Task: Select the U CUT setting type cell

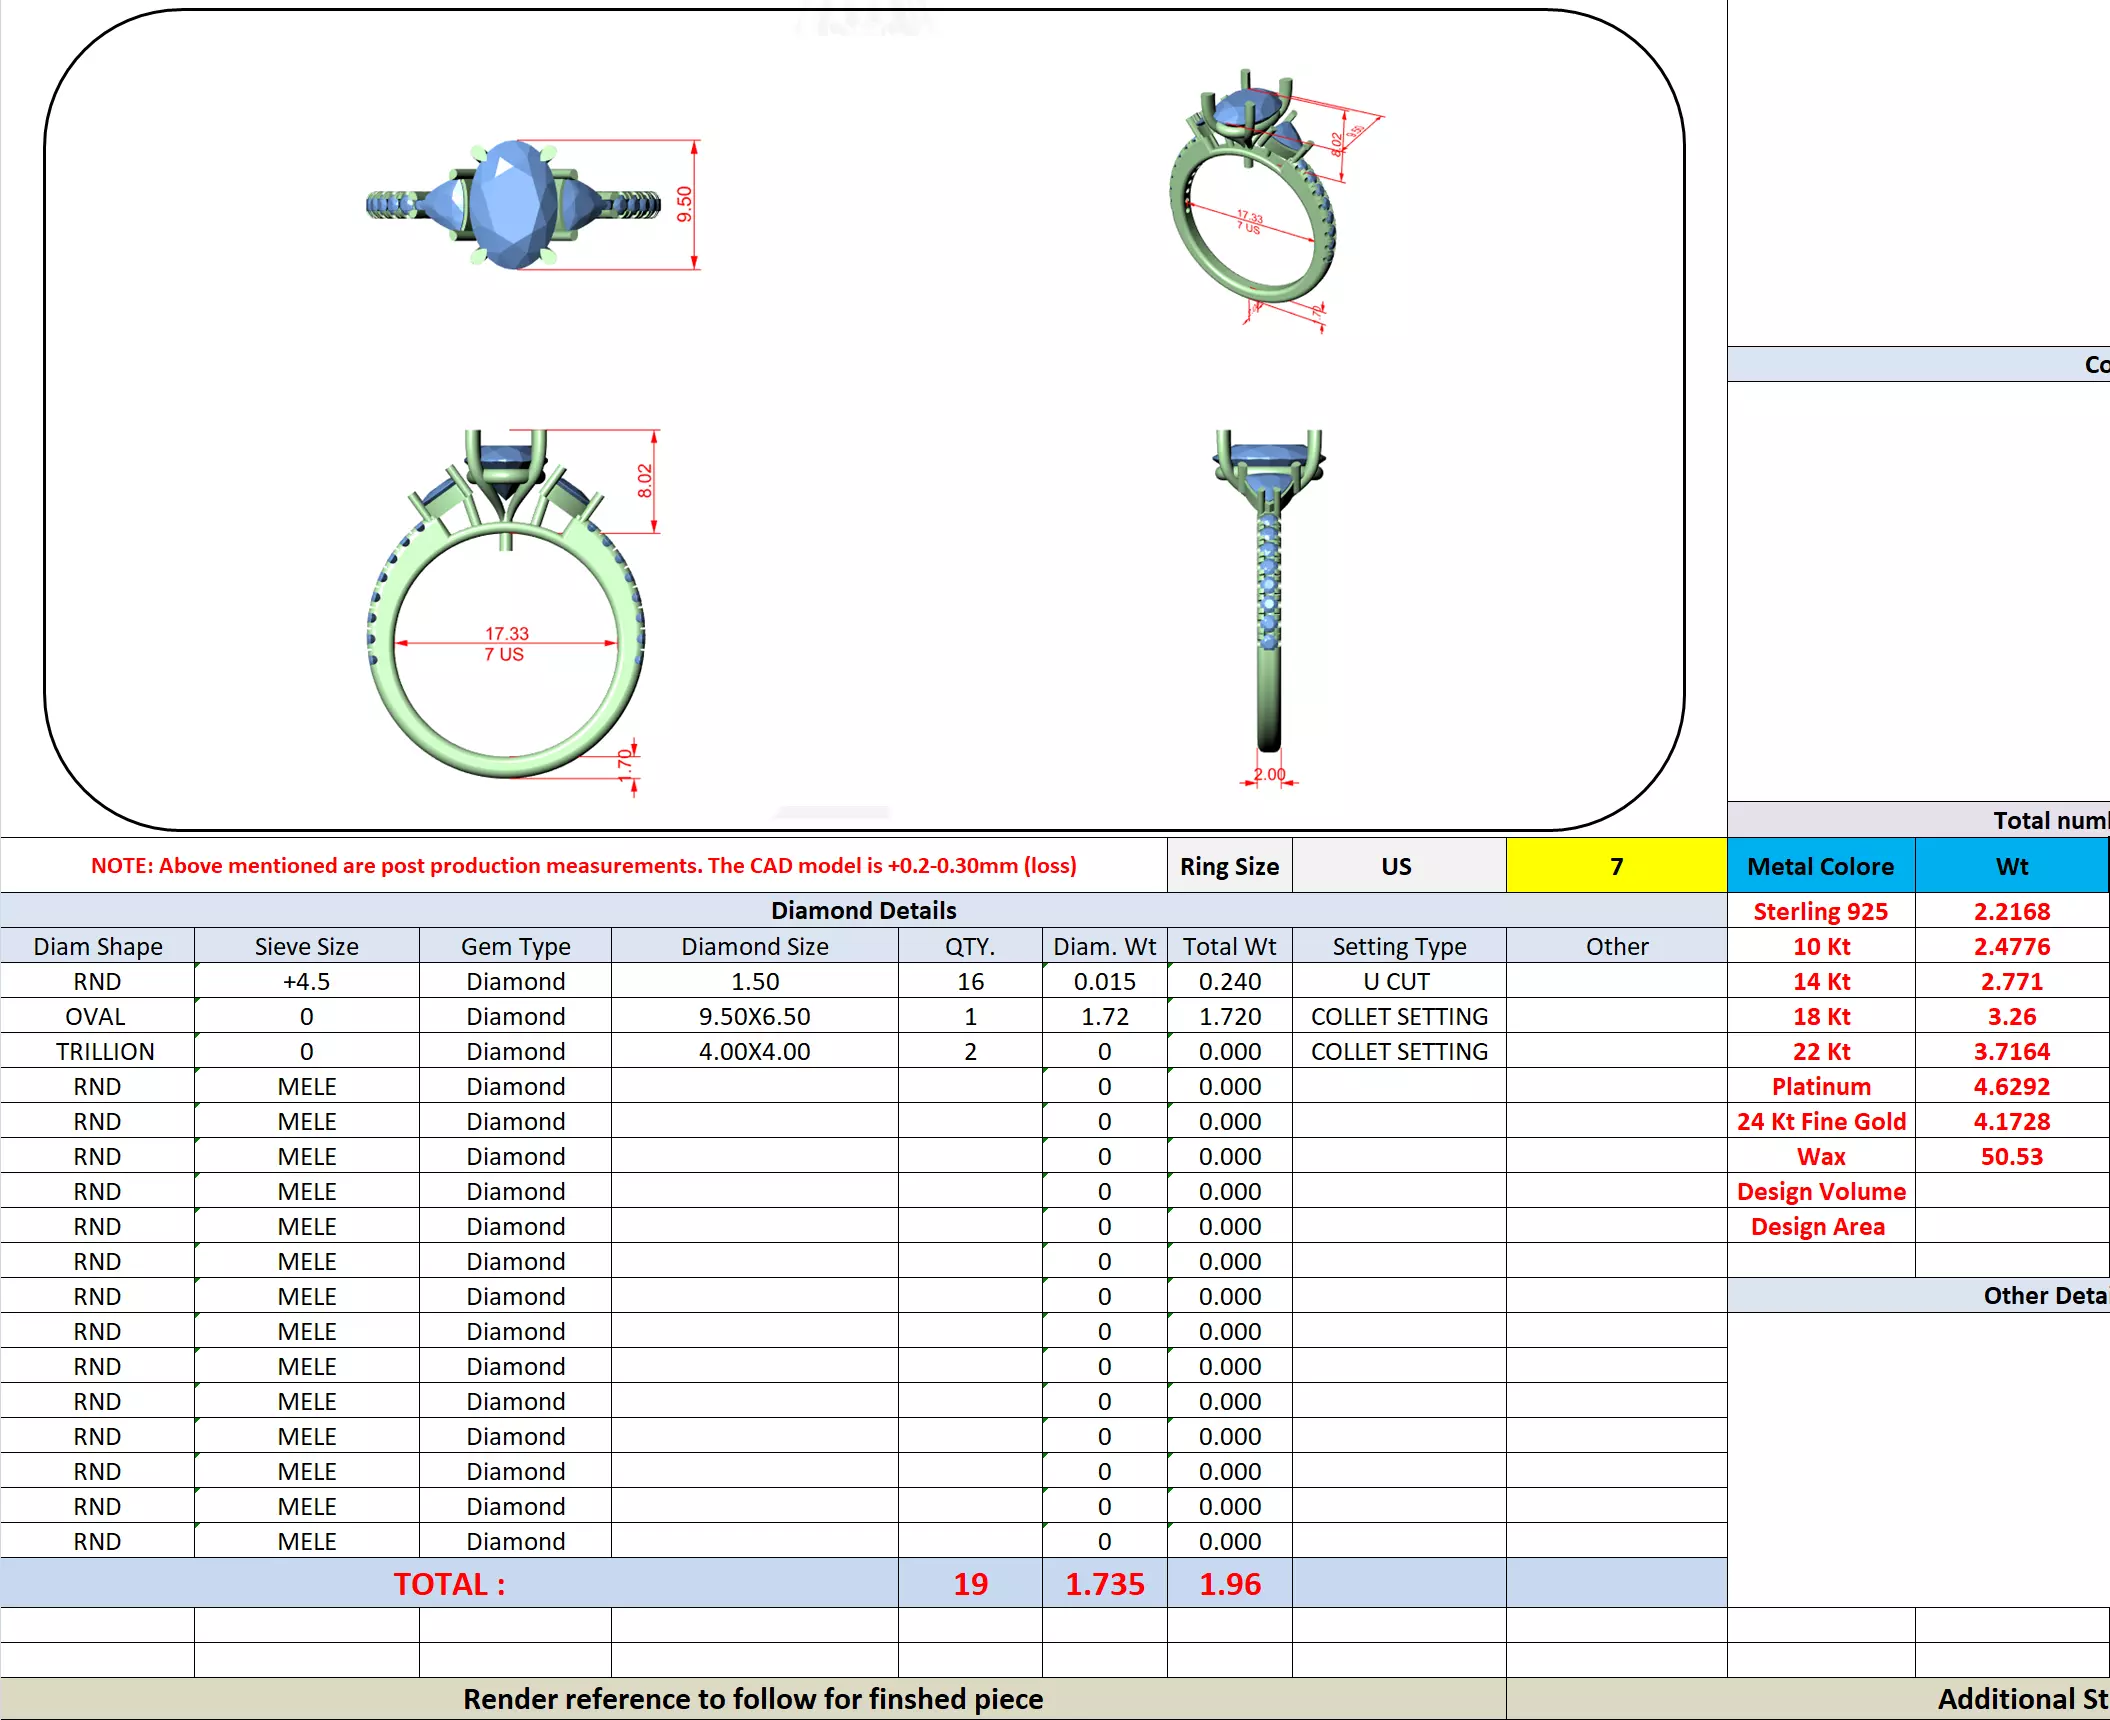Action: pos(1397,981)
